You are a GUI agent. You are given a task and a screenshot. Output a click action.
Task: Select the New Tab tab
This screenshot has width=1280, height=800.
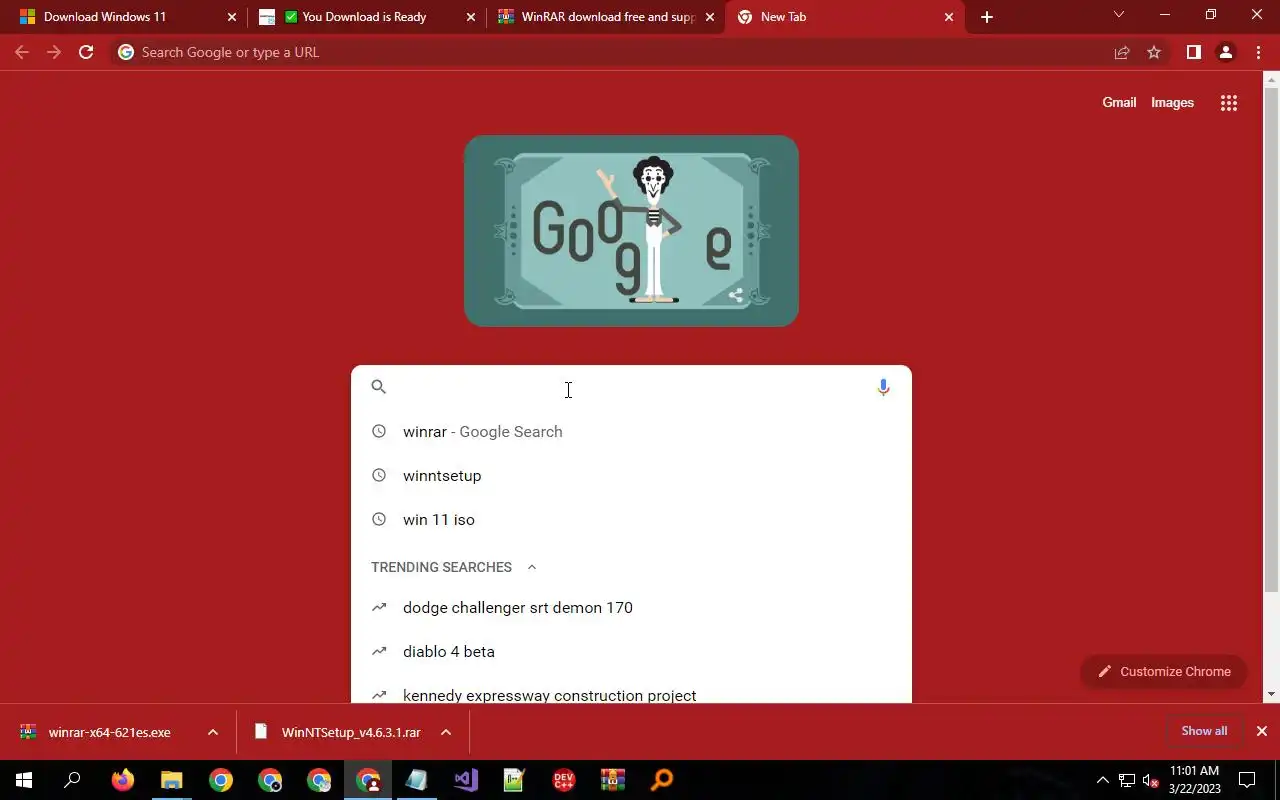coord(845,17)
